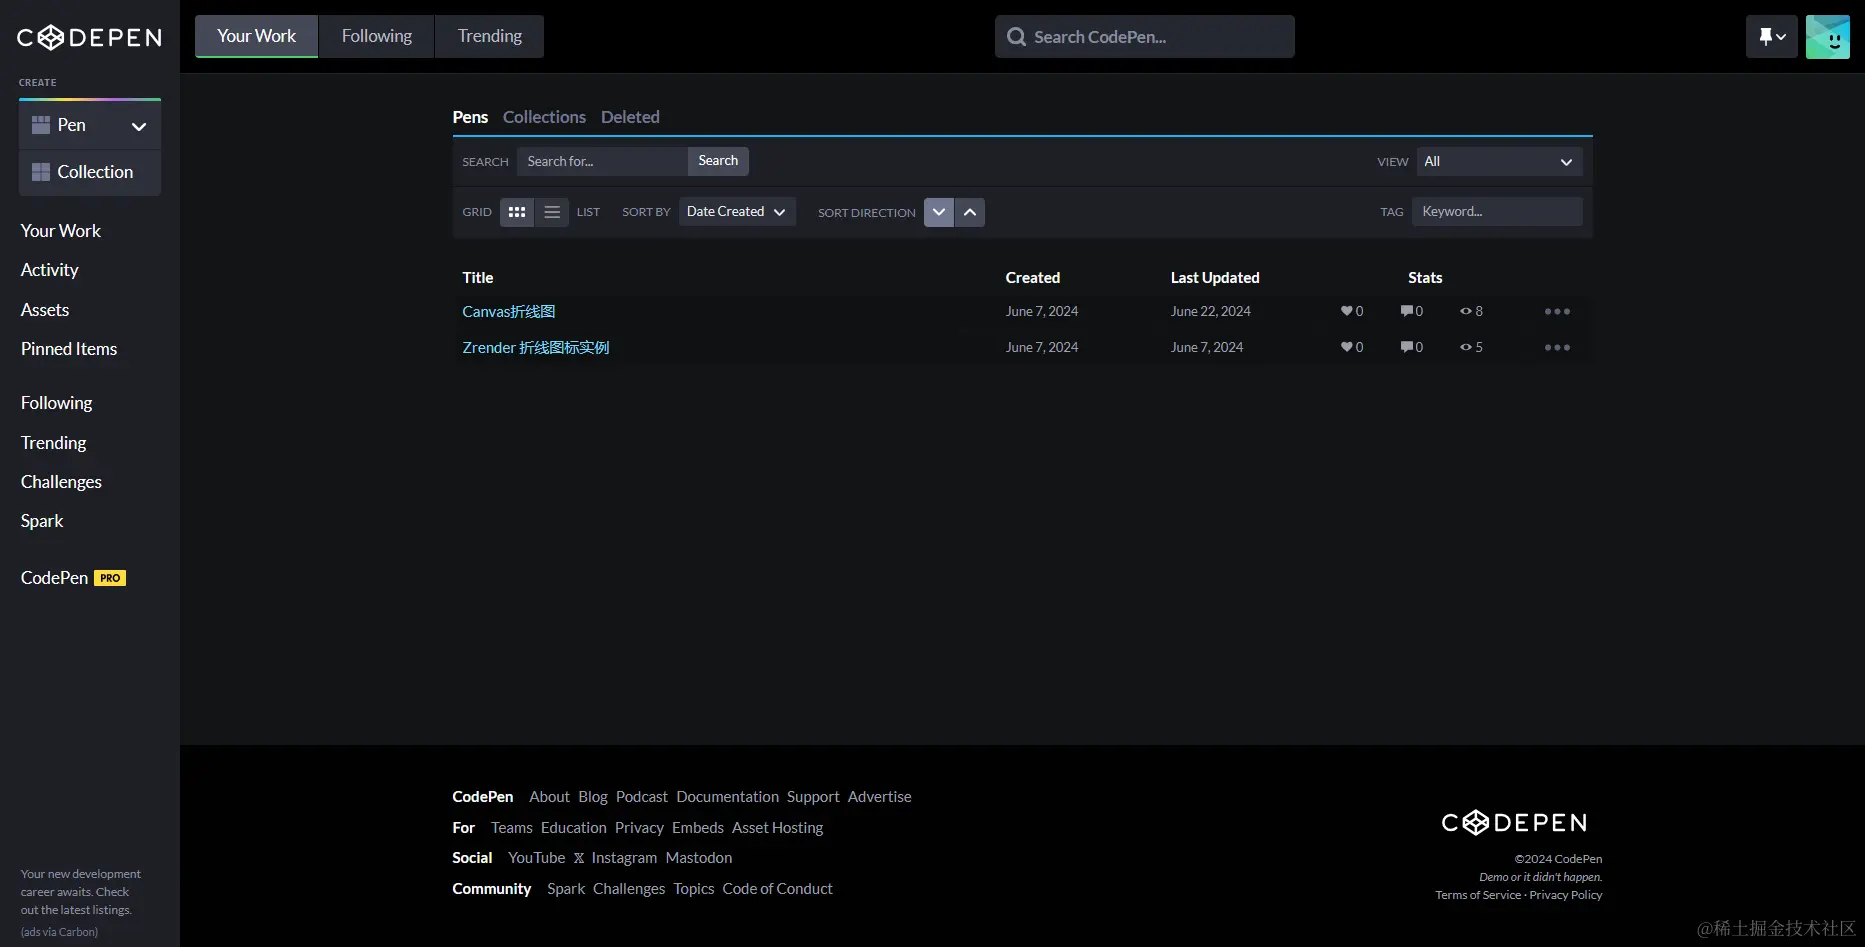Focus the Search for... input field
Image resolution: width=1865 pixels, height=947 pixels.
click(x=602, y=161)
